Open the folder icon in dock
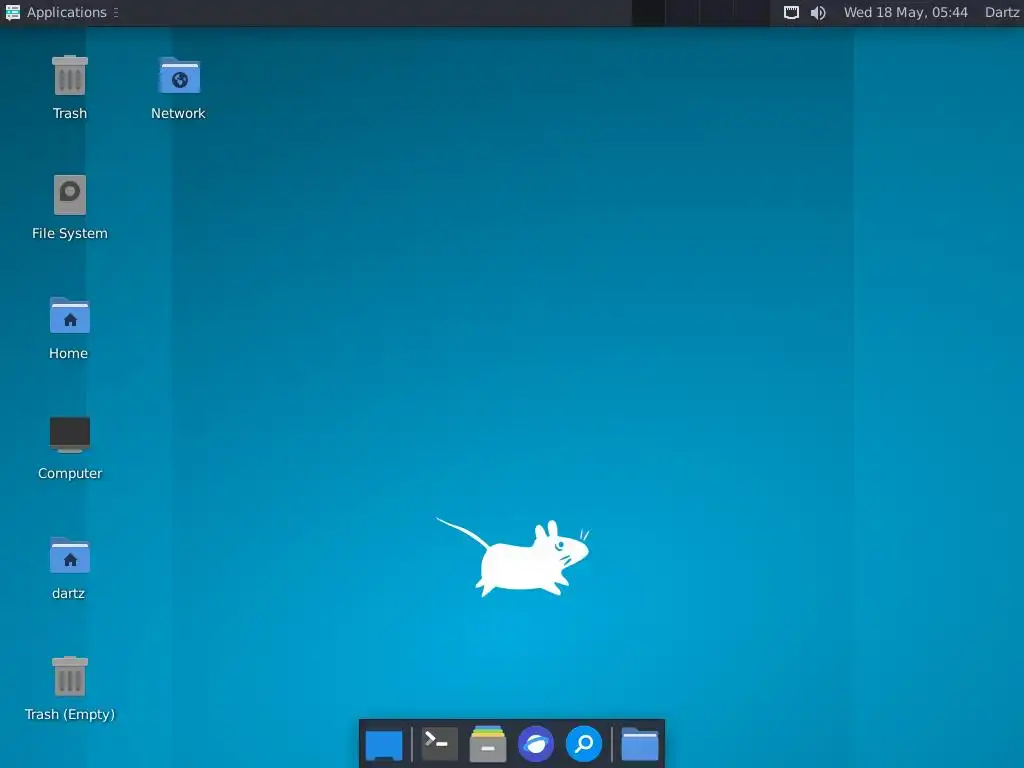1024x768 pixels. pos(639,744)
